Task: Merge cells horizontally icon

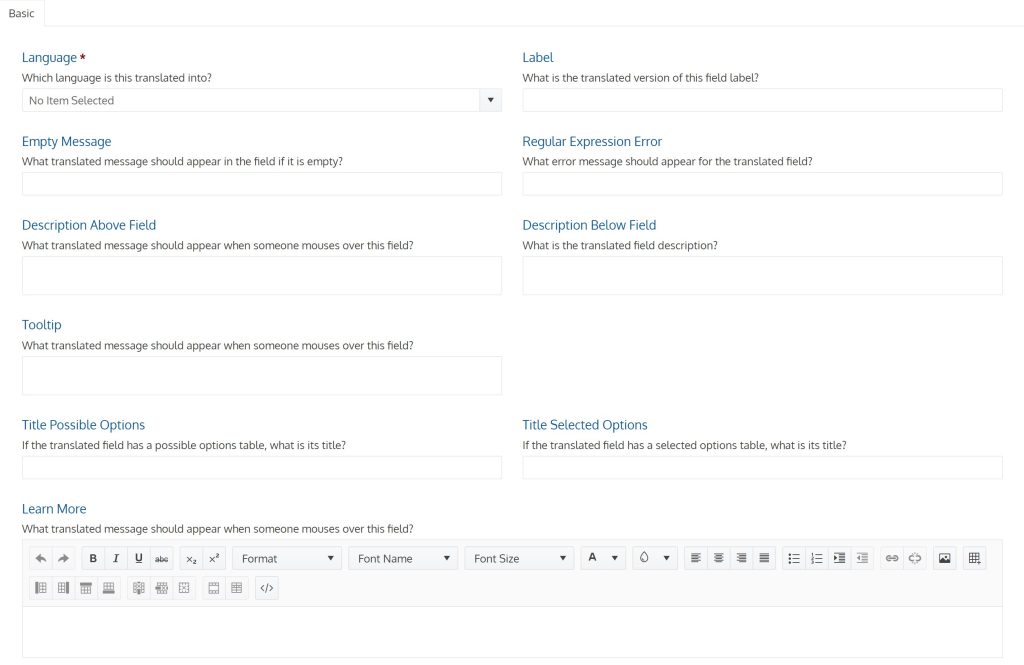Action: coord(214,588)
